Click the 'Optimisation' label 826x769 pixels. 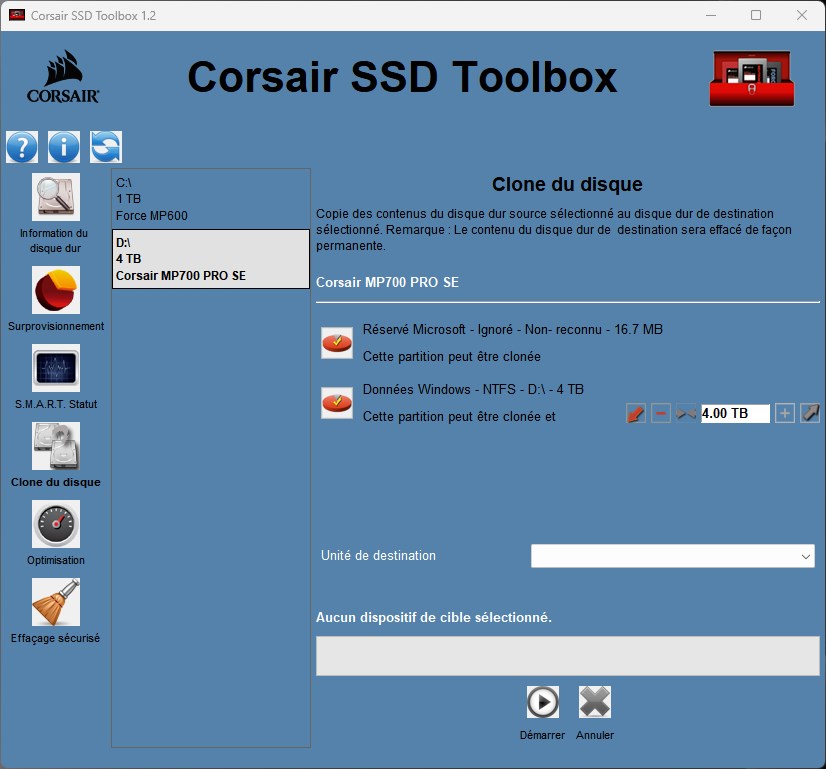click(x=56, y=560)
